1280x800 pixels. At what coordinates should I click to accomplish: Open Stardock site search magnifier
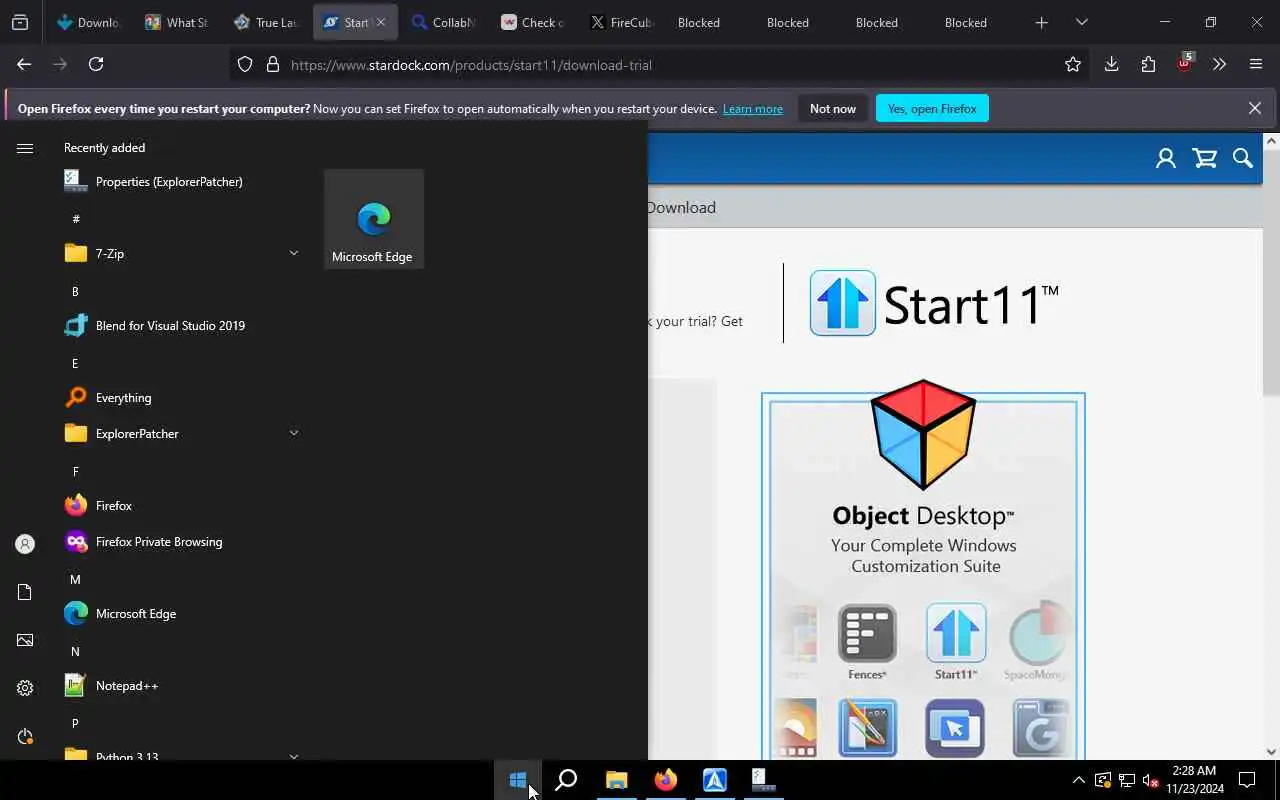[x=1243, y=158]
